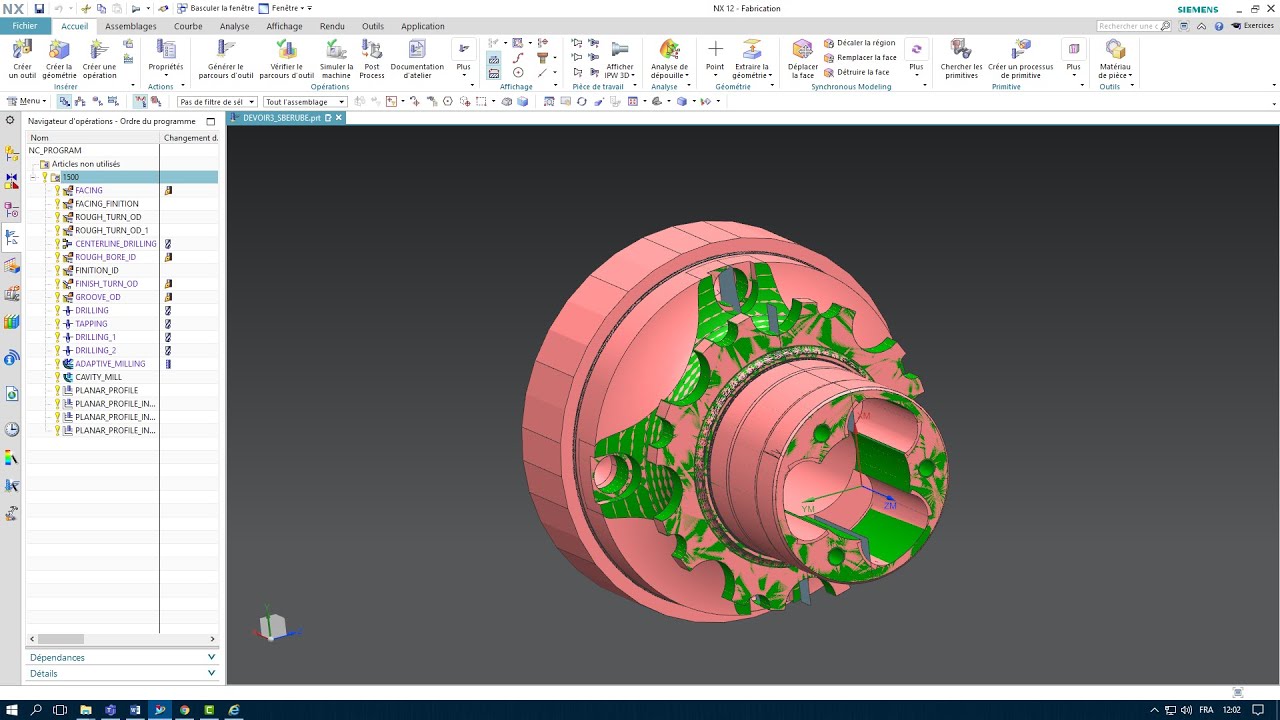
Task: Switch to the Assemblages tab
Action: [x=131, y=26]
